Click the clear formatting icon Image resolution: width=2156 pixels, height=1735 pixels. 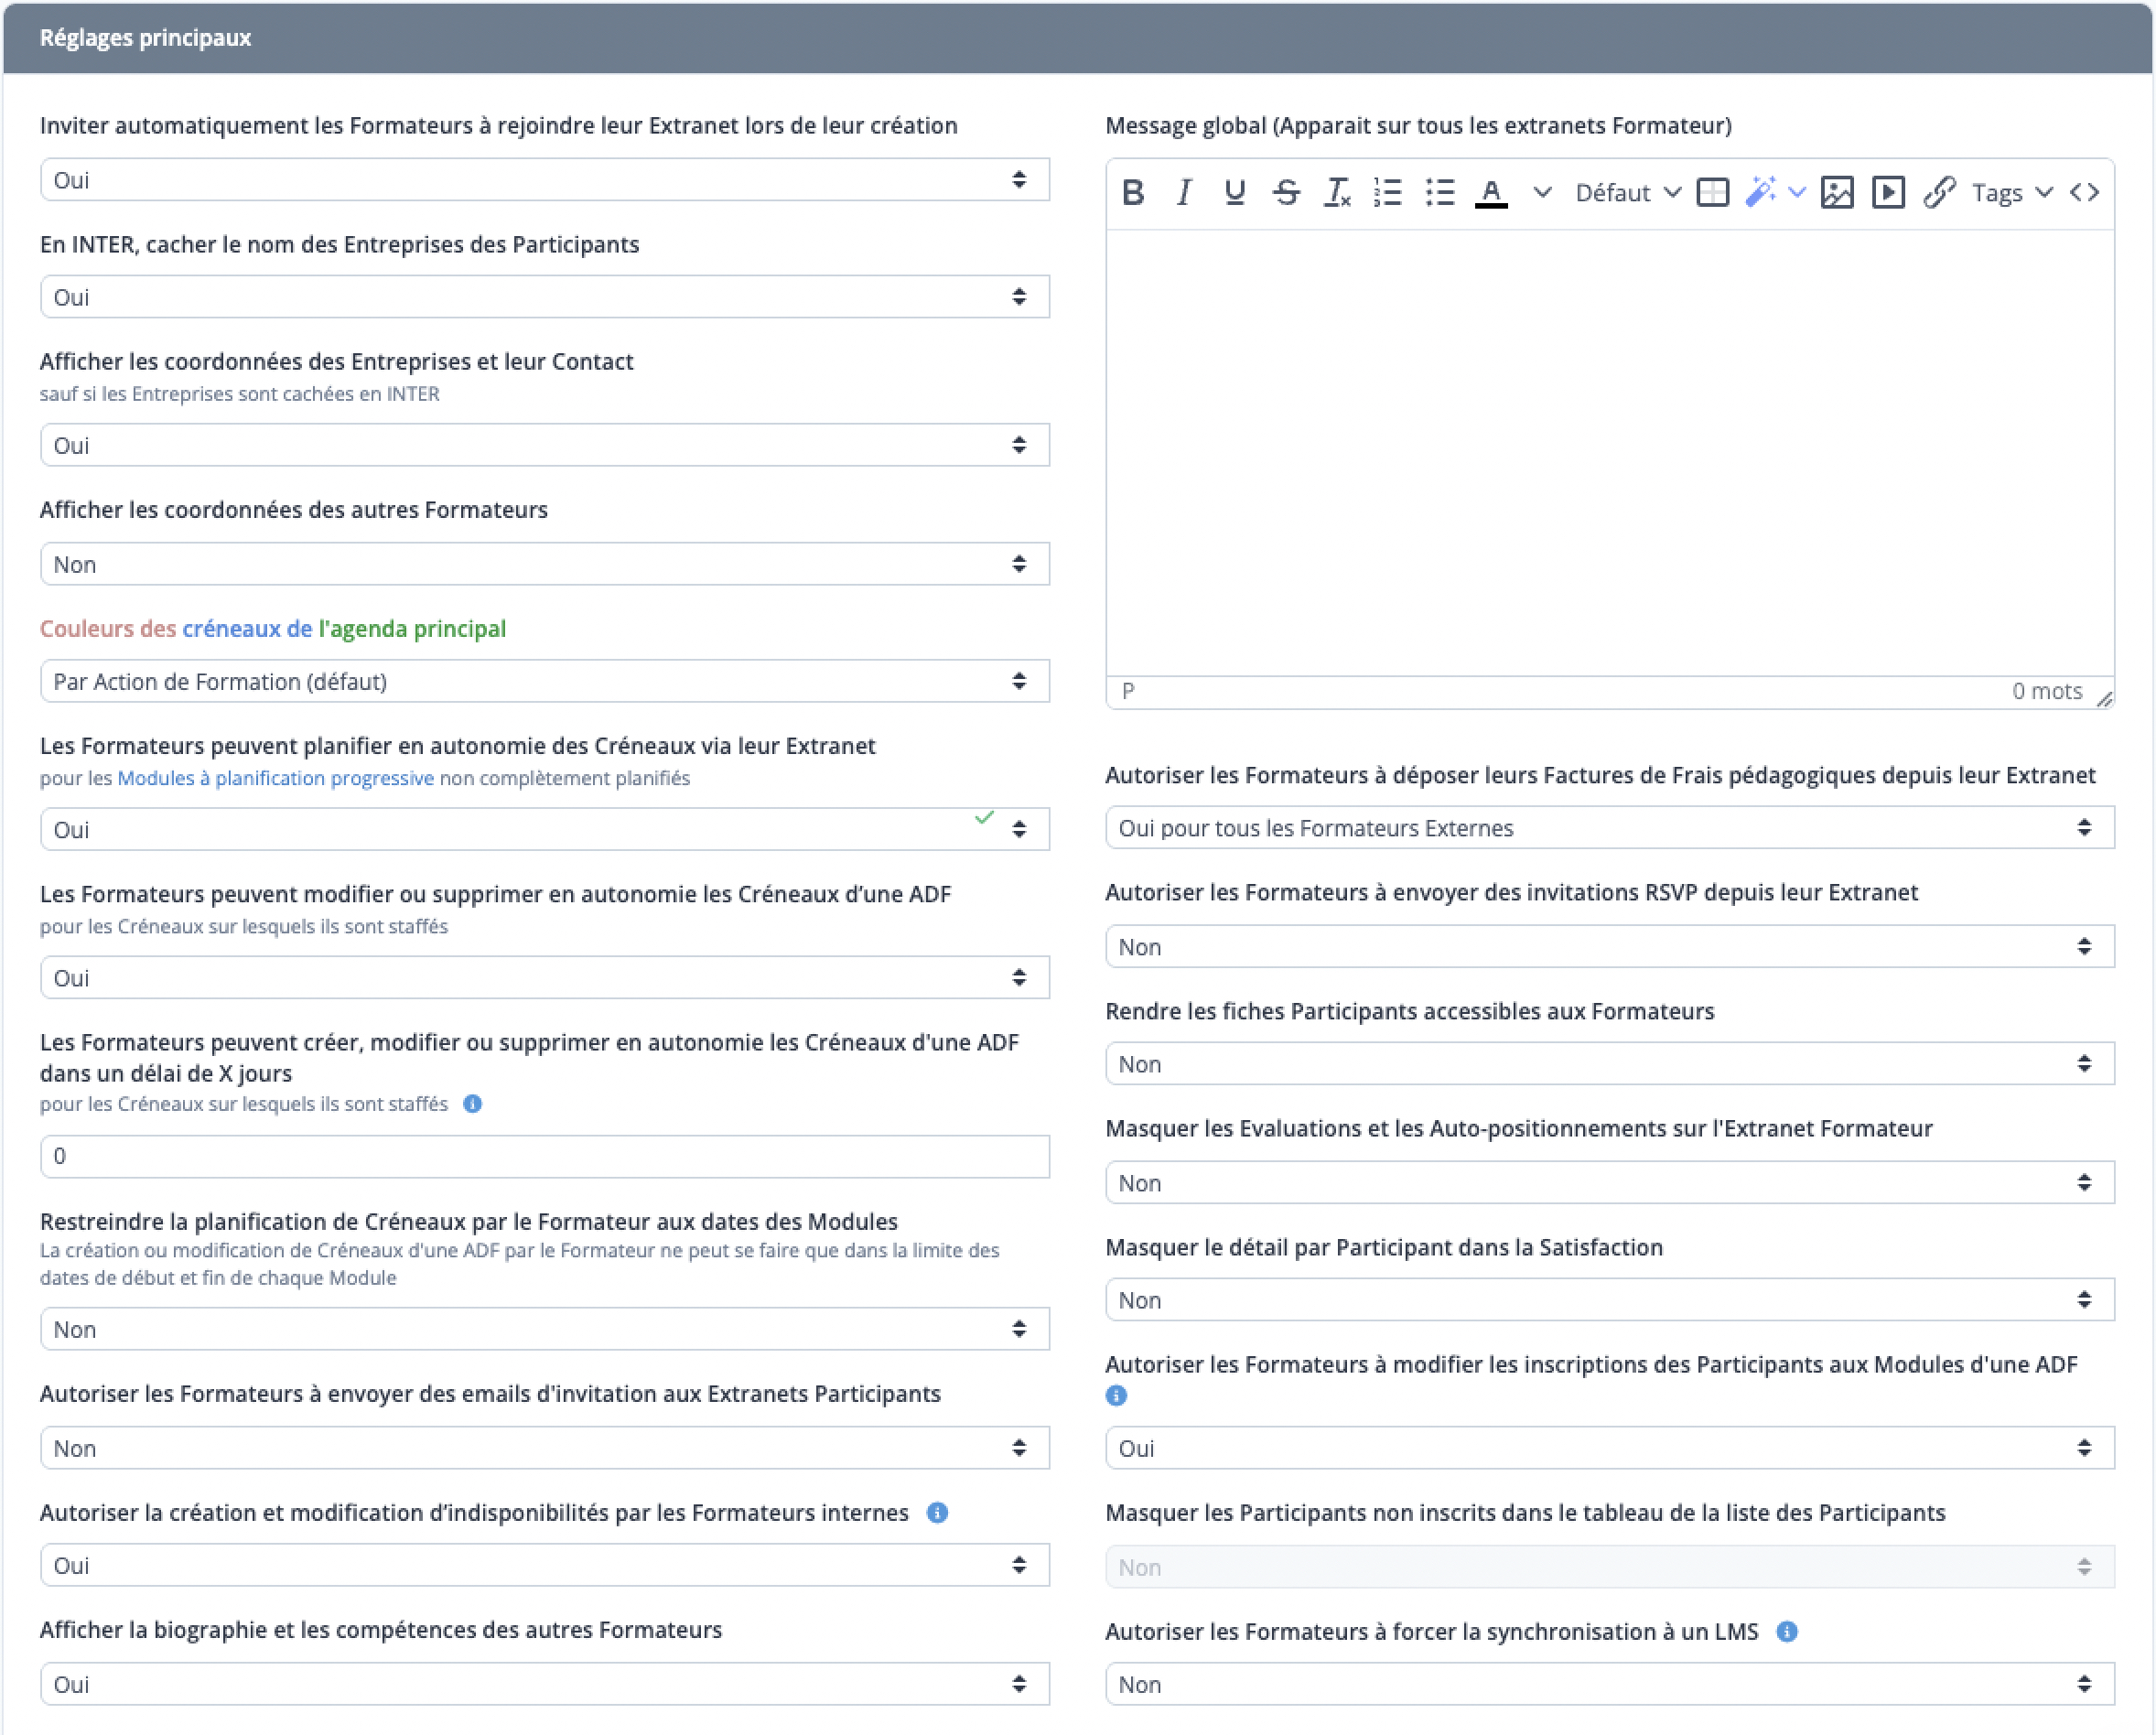pyautogui.click(x=1337, y=192)
